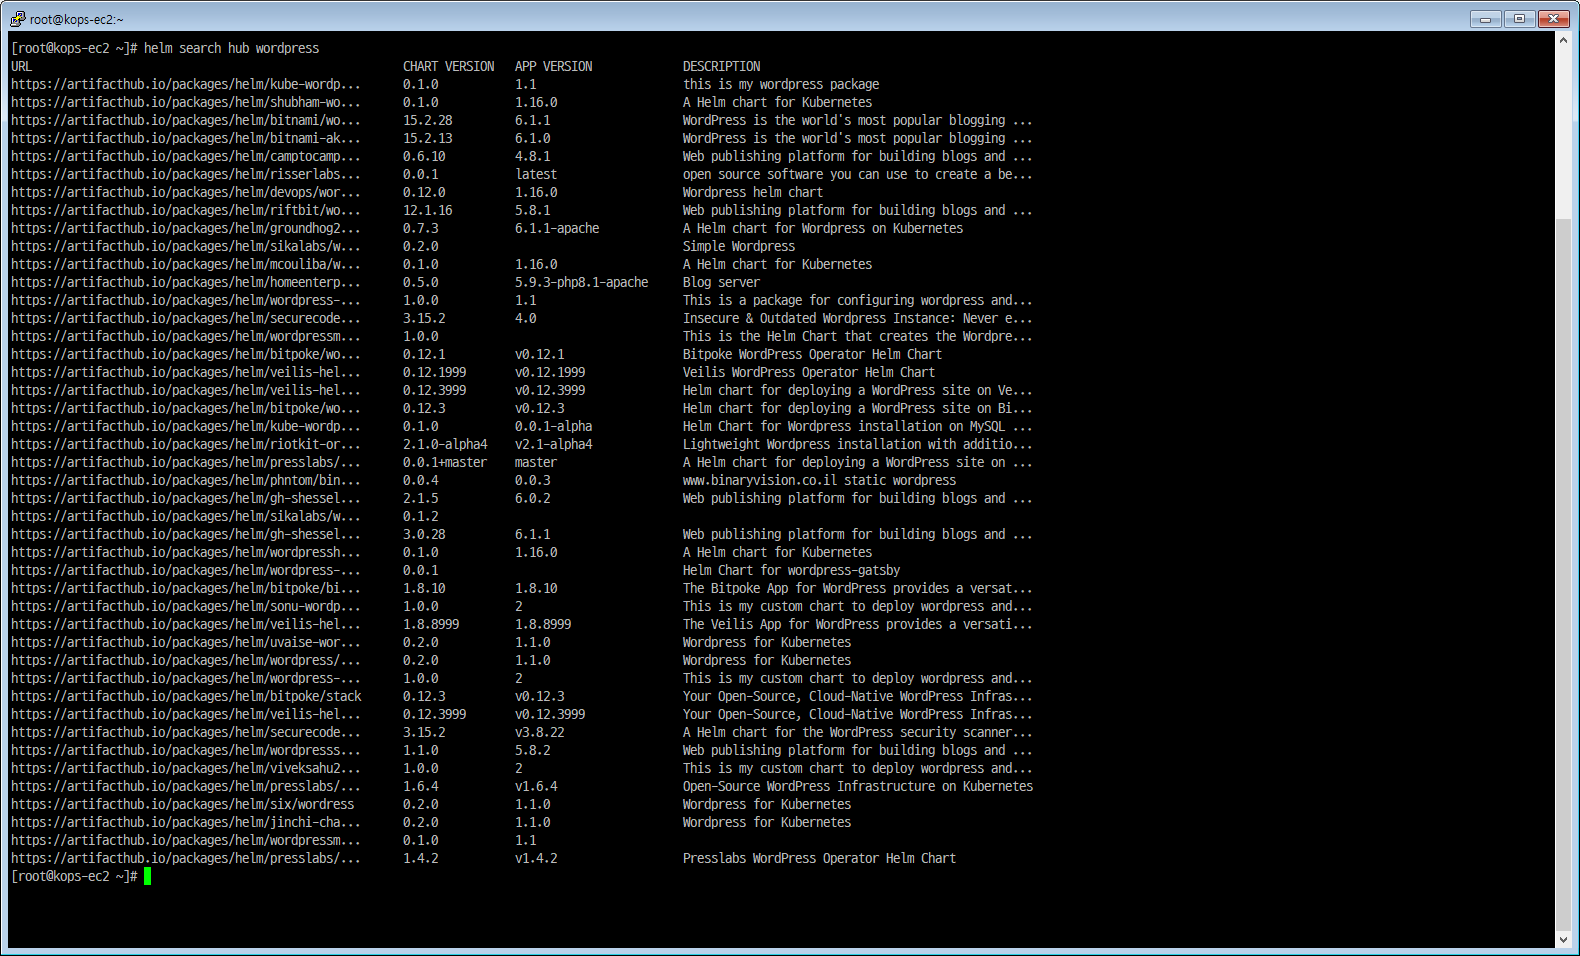Click the 'helm search hub wordpress' command text

tap(231, 48)
